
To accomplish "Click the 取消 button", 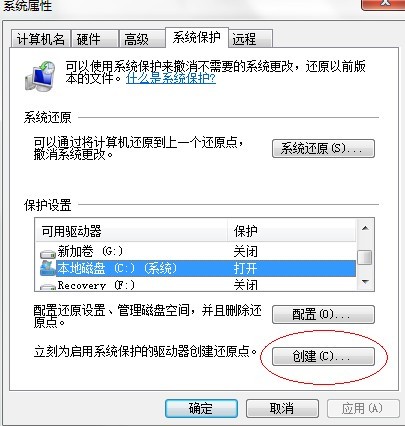I will coord(282,408).
